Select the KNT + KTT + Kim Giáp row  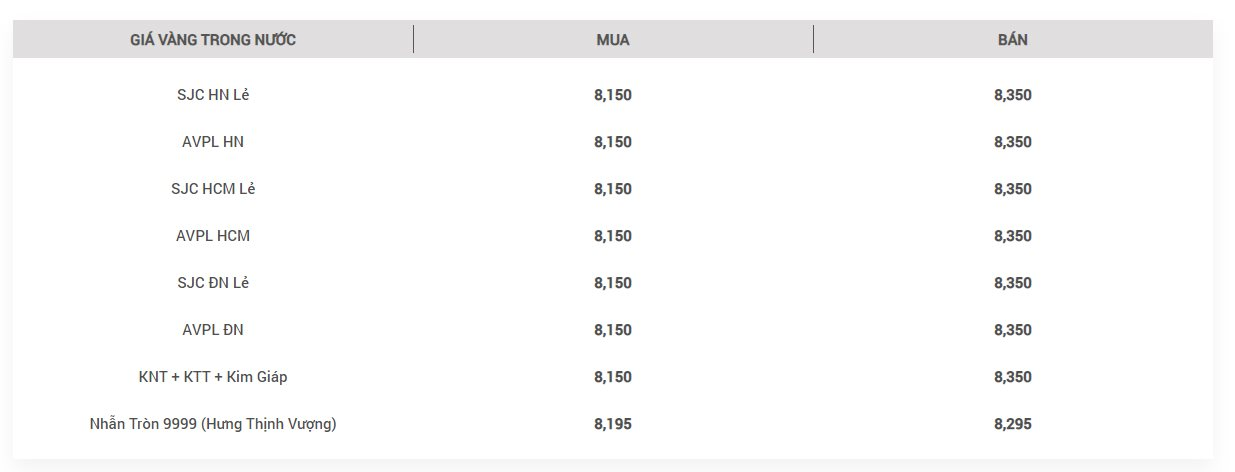coord(613,377)
